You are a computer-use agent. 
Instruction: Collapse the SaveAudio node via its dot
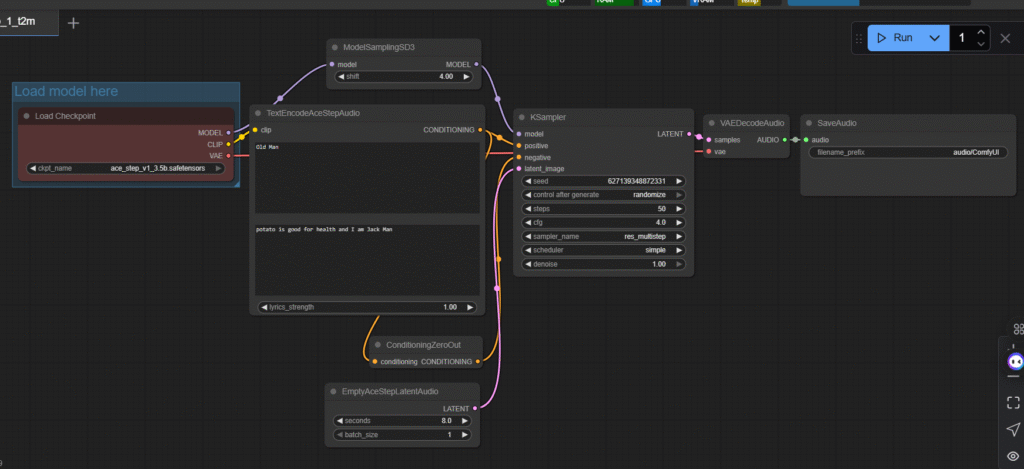coord(809,123)
